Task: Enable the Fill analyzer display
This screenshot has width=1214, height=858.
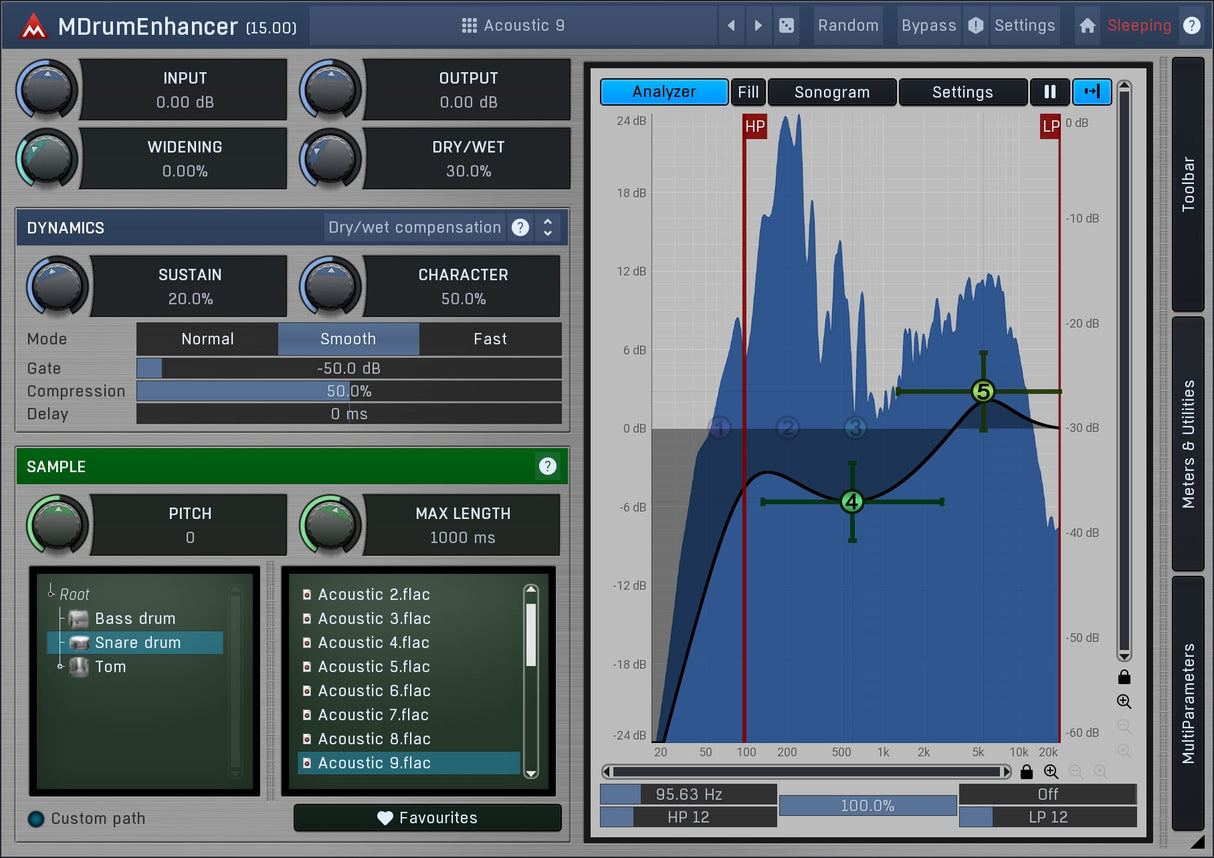Action: 748,92
